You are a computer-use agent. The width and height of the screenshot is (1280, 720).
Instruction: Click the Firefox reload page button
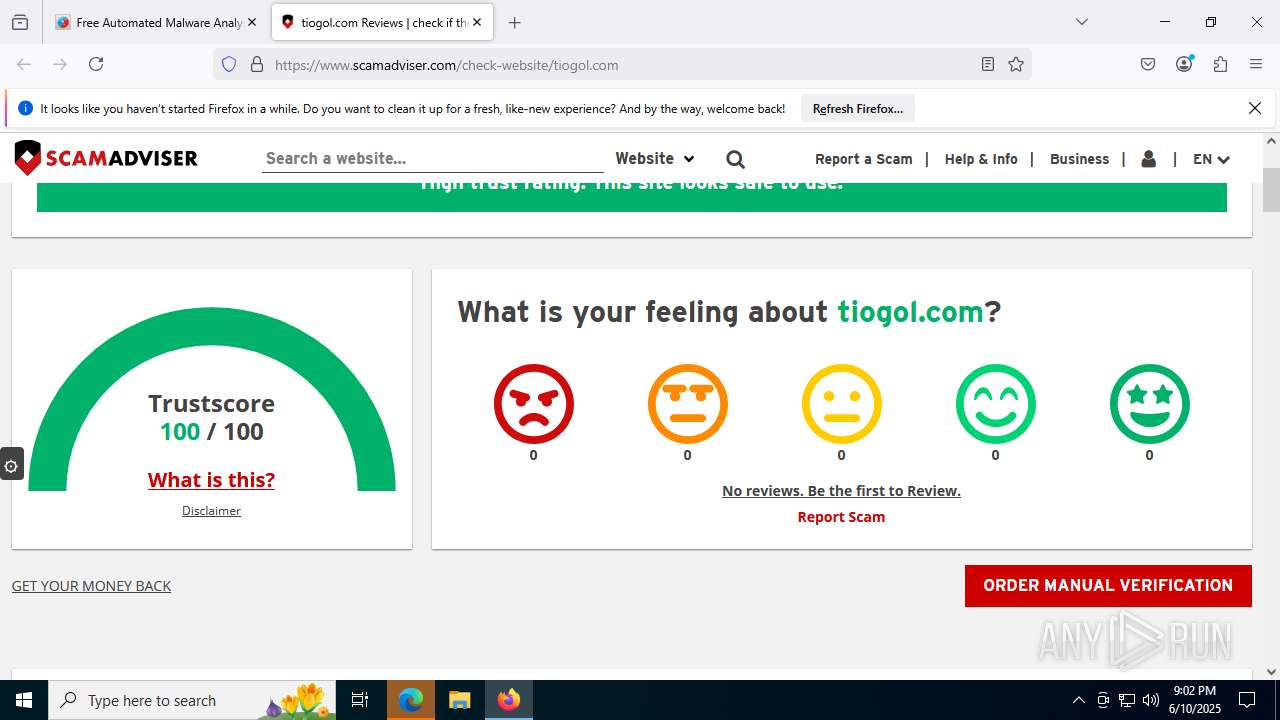click(x=96, y=64)
